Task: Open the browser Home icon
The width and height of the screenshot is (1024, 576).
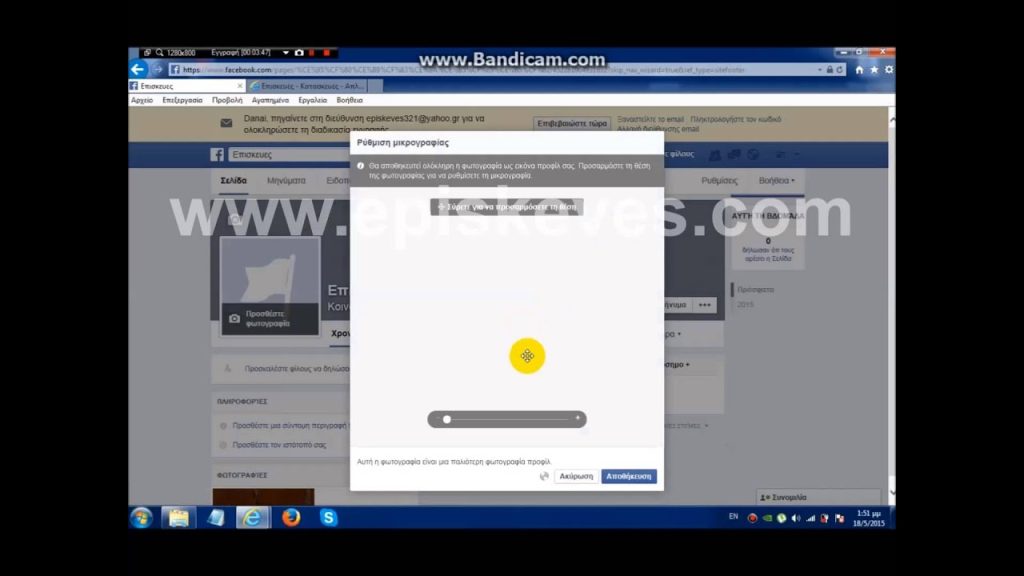Action: [x=859, y=70]
